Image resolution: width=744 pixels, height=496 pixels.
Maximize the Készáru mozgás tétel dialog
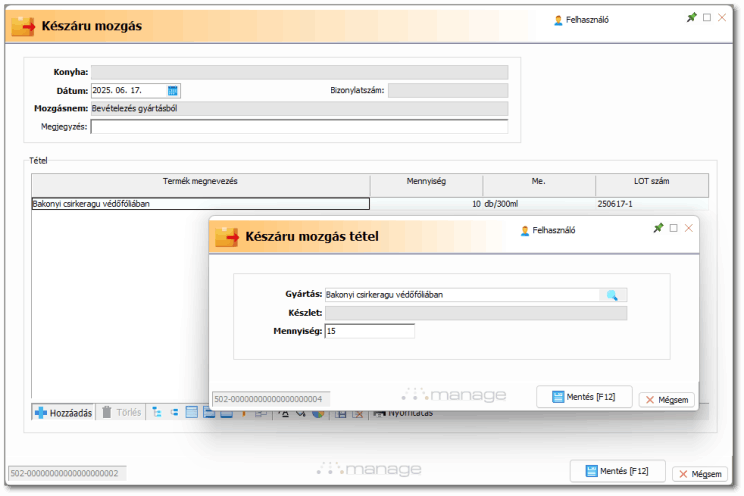point(673,228)
